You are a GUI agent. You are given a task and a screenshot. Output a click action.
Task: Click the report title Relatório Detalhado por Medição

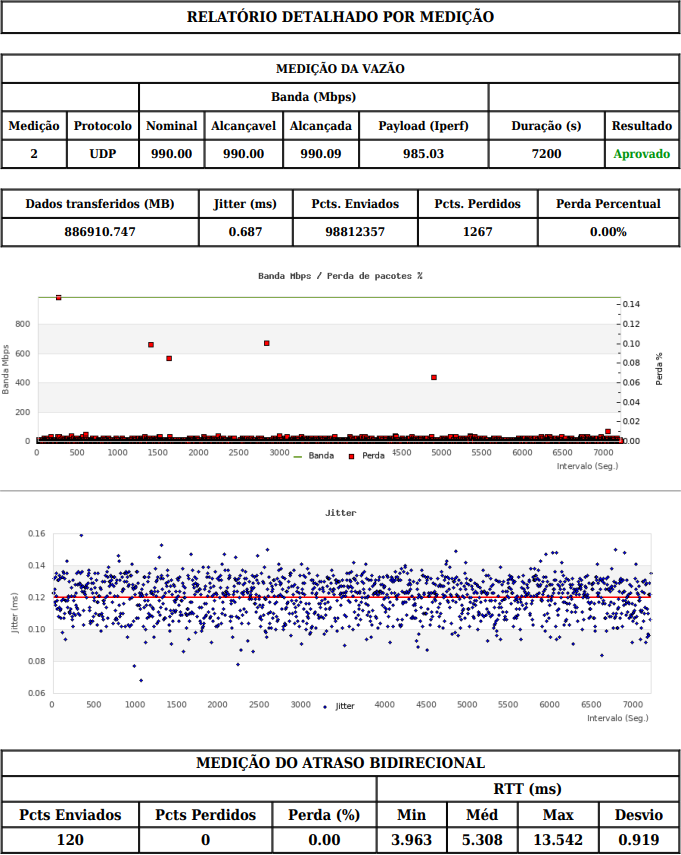(340, 17)
